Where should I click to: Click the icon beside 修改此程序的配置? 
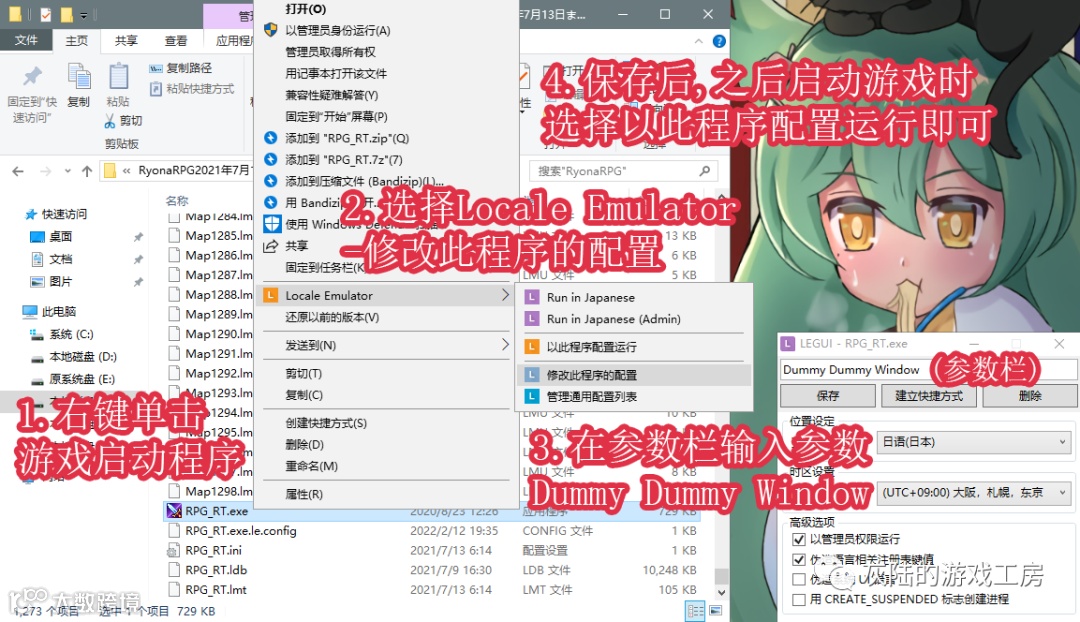tap(532, 375)
